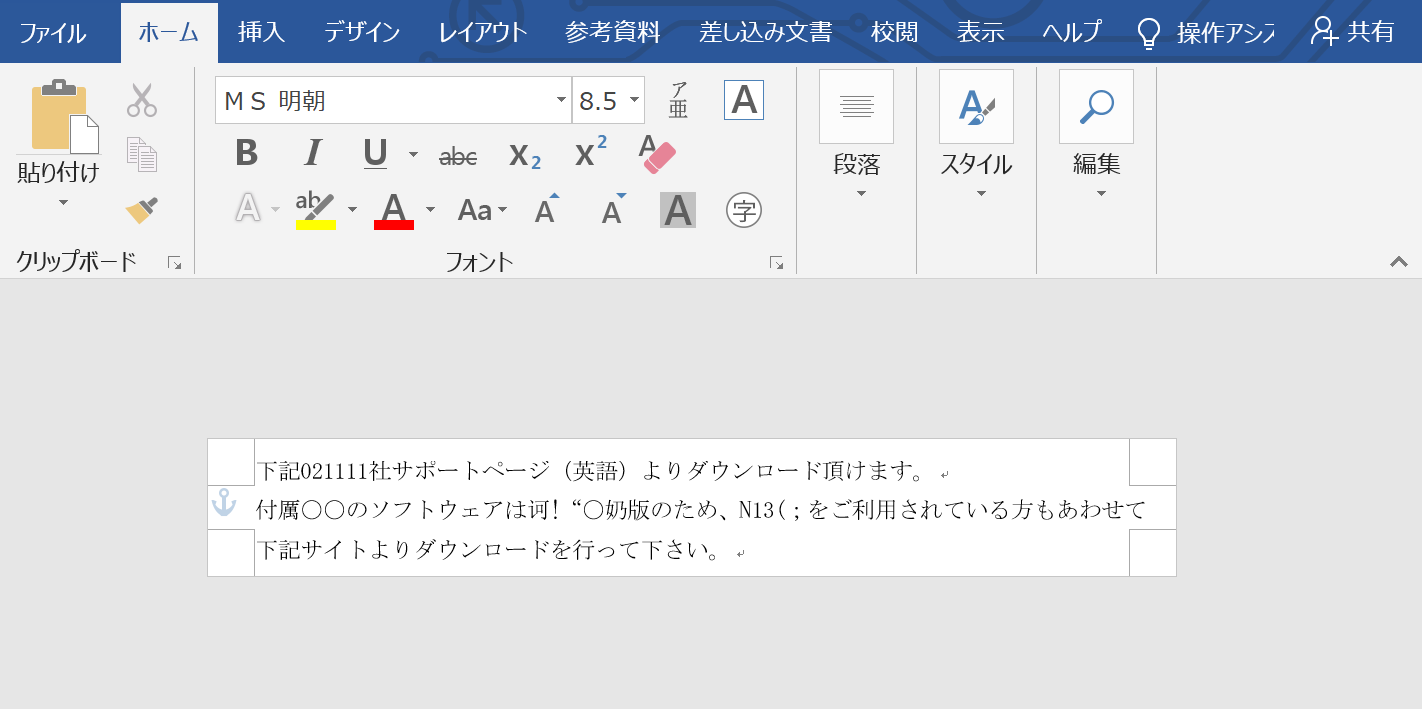Open the font name dropdown
1422x709 pixels.
561,101
